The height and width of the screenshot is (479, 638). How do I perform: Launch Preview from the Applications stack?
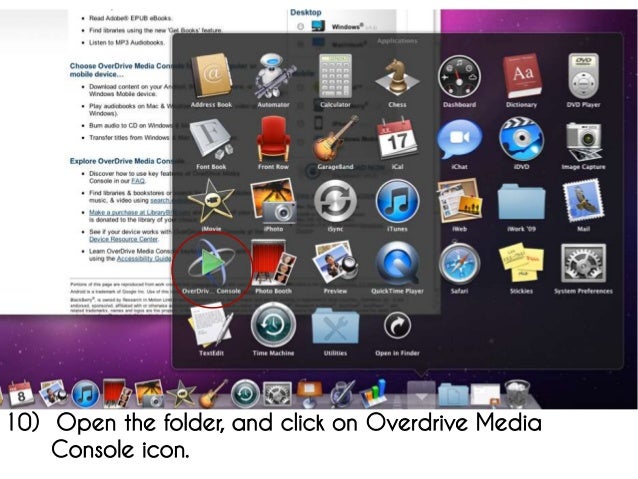coord(335,263)
